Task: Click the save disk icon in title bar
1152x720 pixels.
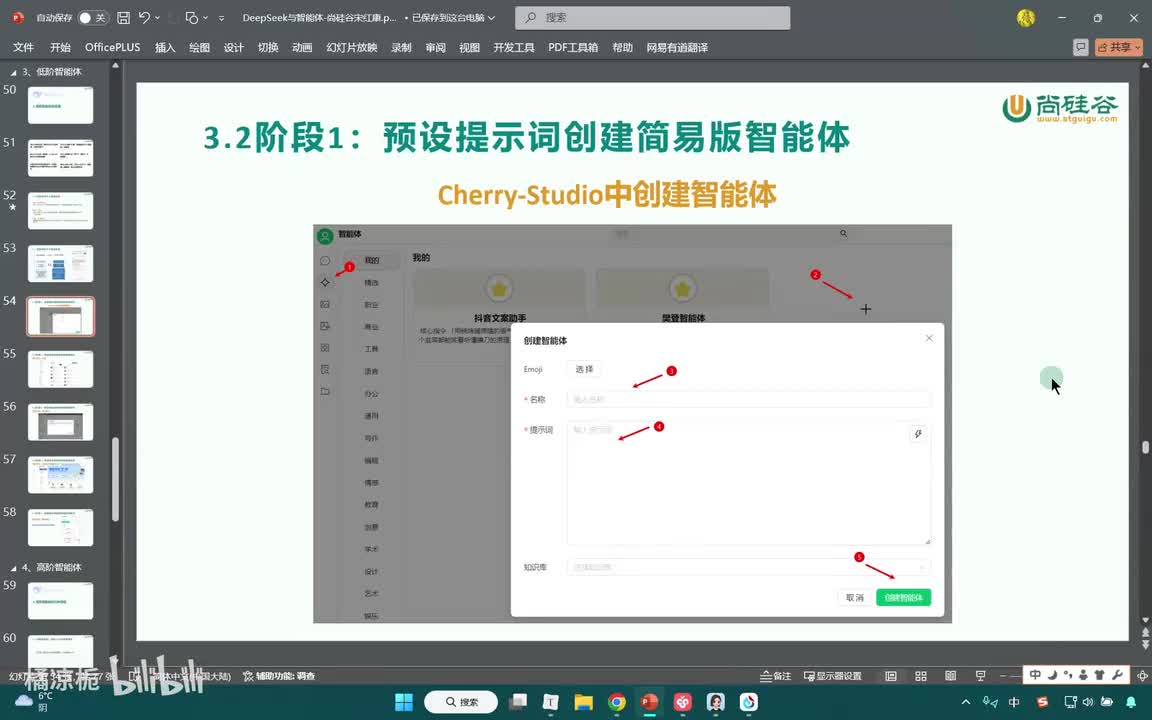Action: [x=123, y=18]
